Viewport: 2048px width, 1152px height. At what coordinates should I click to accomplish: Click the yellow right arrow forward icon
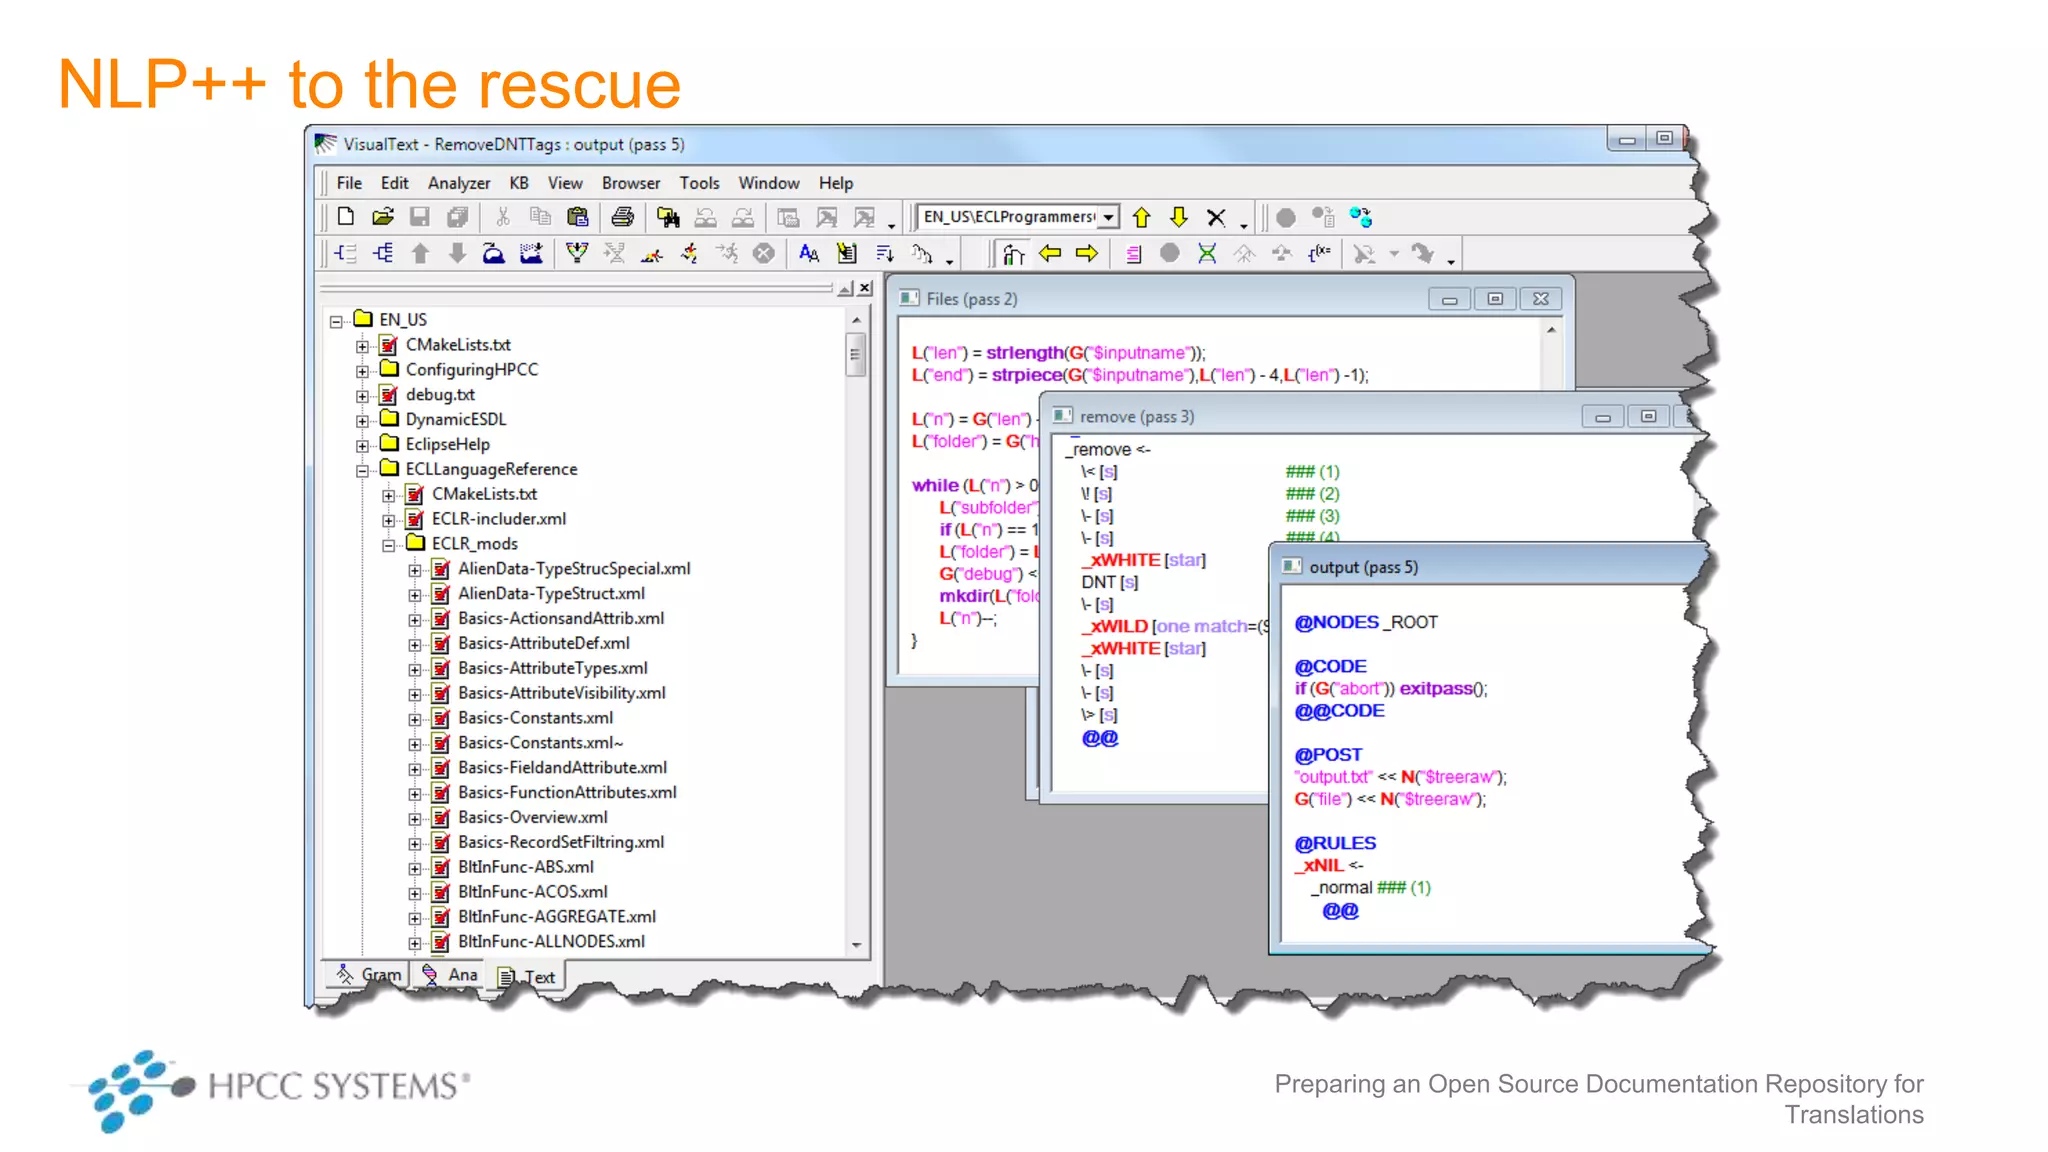pyautogui.click(x=1087, y=253)
